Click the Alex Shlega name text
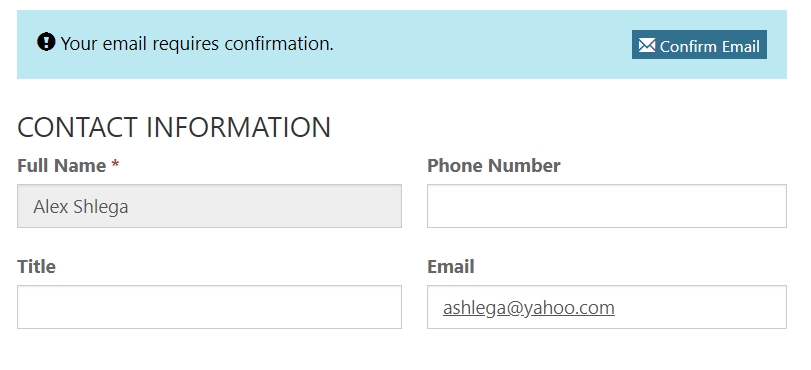Screen dimensions: 811x370 [81, 206]
